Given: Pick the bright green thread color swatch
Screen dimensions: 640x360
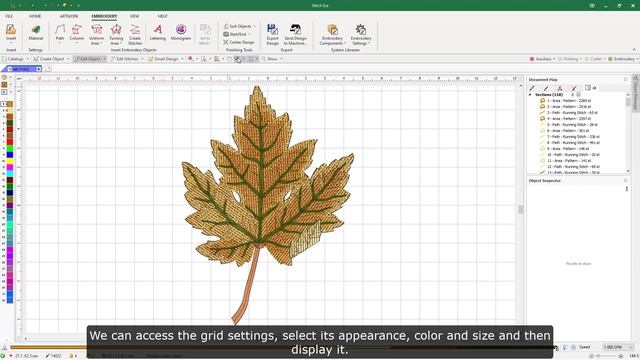Looking at the screenshot, I should (x=9, y=148).
